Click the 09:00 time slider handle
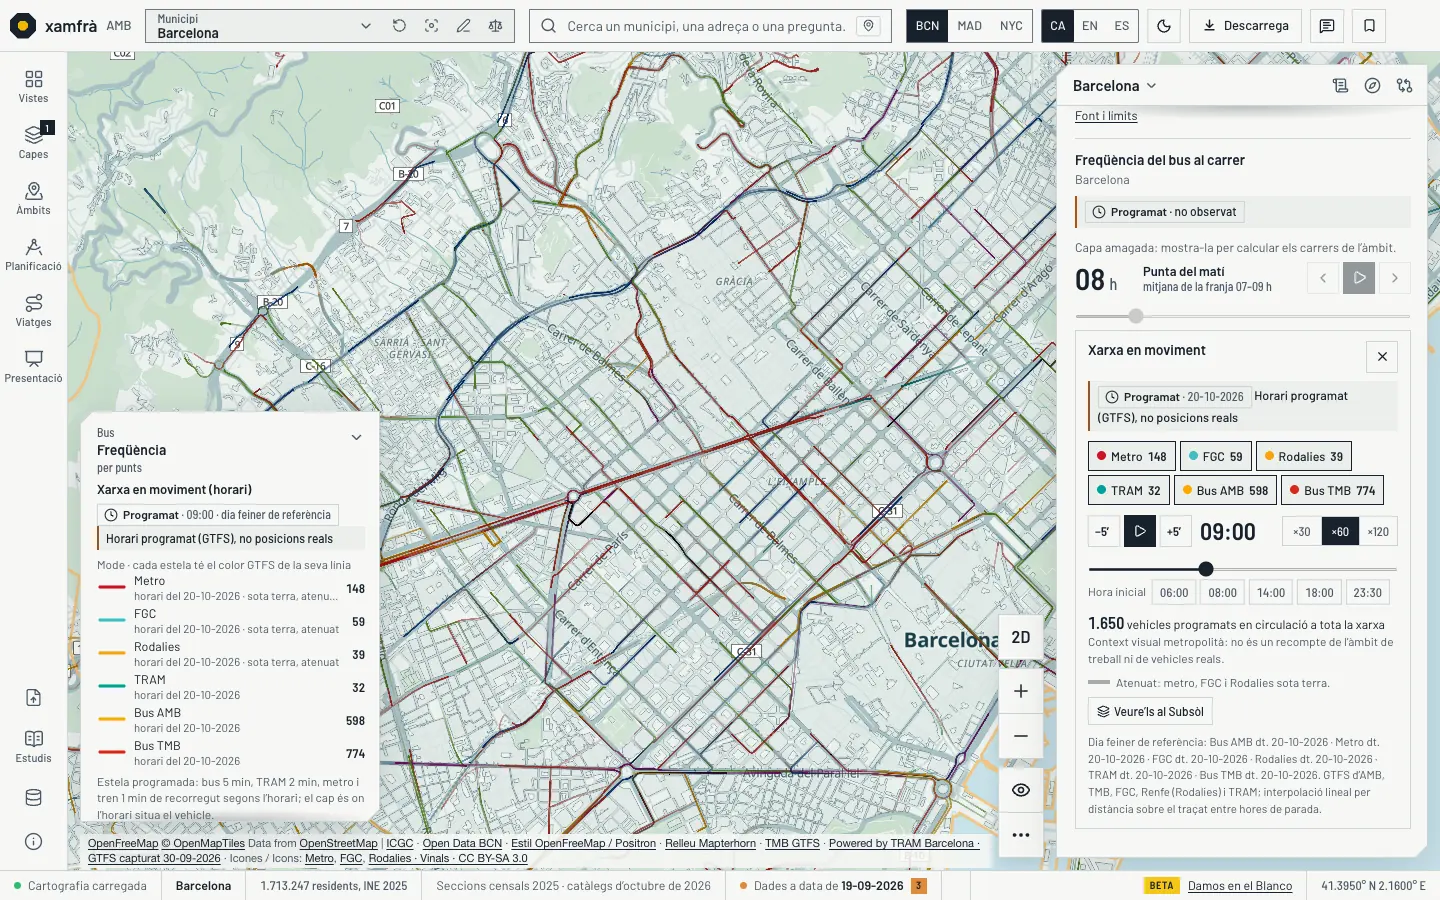 point(1206,569)
